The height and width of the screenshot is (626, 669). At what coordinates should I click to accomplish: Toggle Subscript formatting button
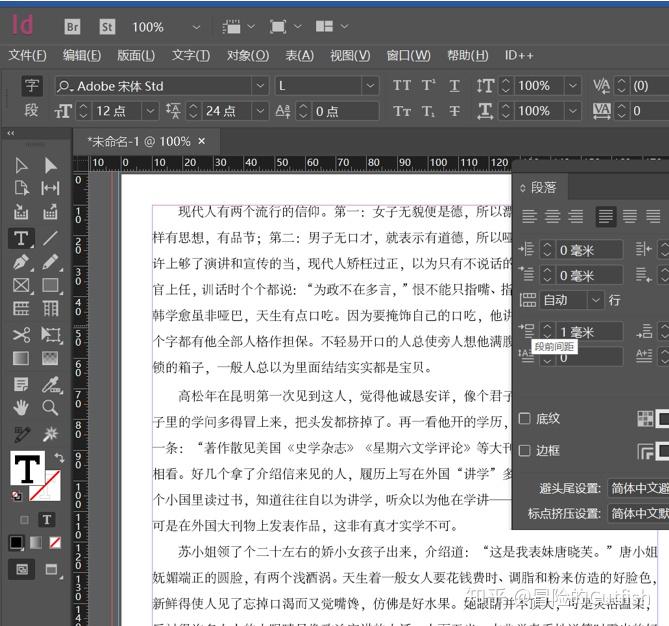(428, 111)
